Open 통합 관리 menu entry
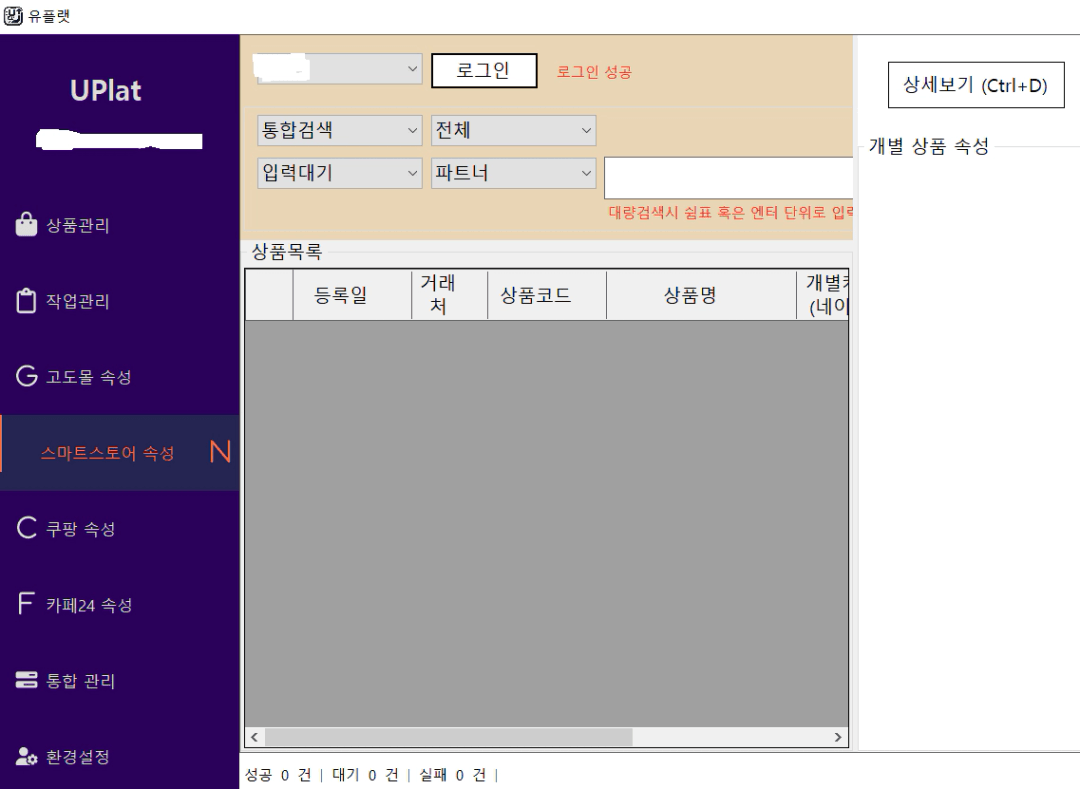Screen dimensions: 1080x789 point(120,680)
